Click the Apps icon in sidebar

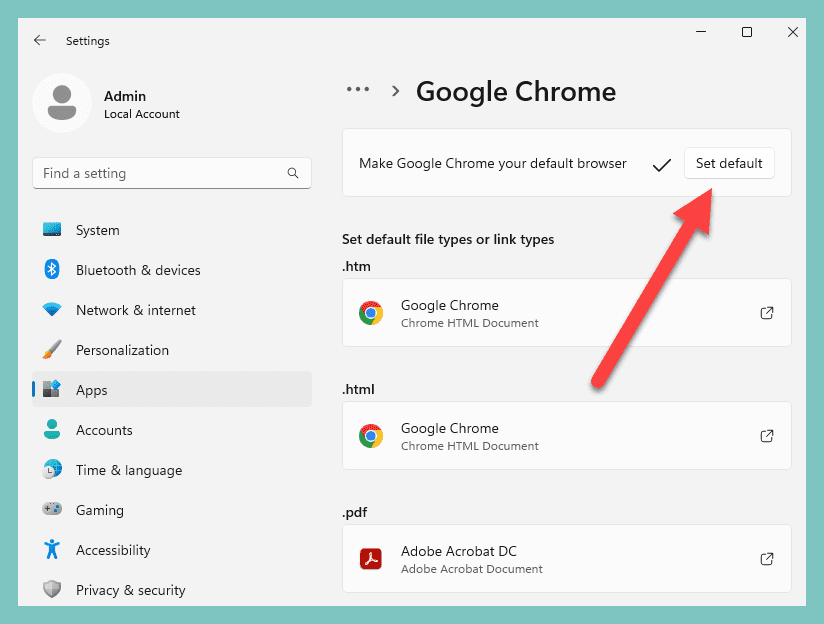pyautogui.click(x=52, y=390)
